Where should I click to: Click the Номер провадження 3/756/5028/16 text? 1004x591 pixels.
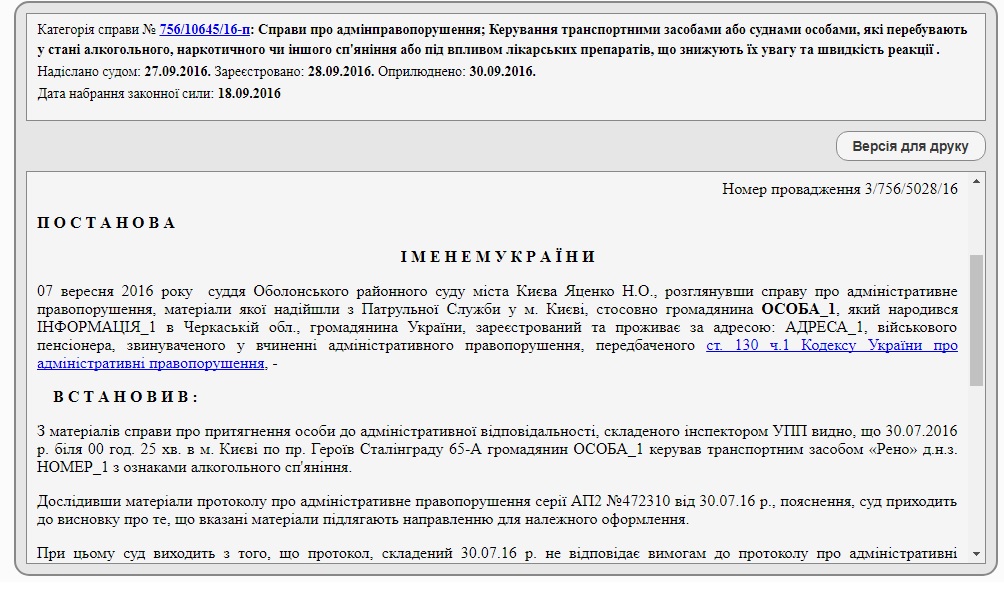tap(840, 189)
